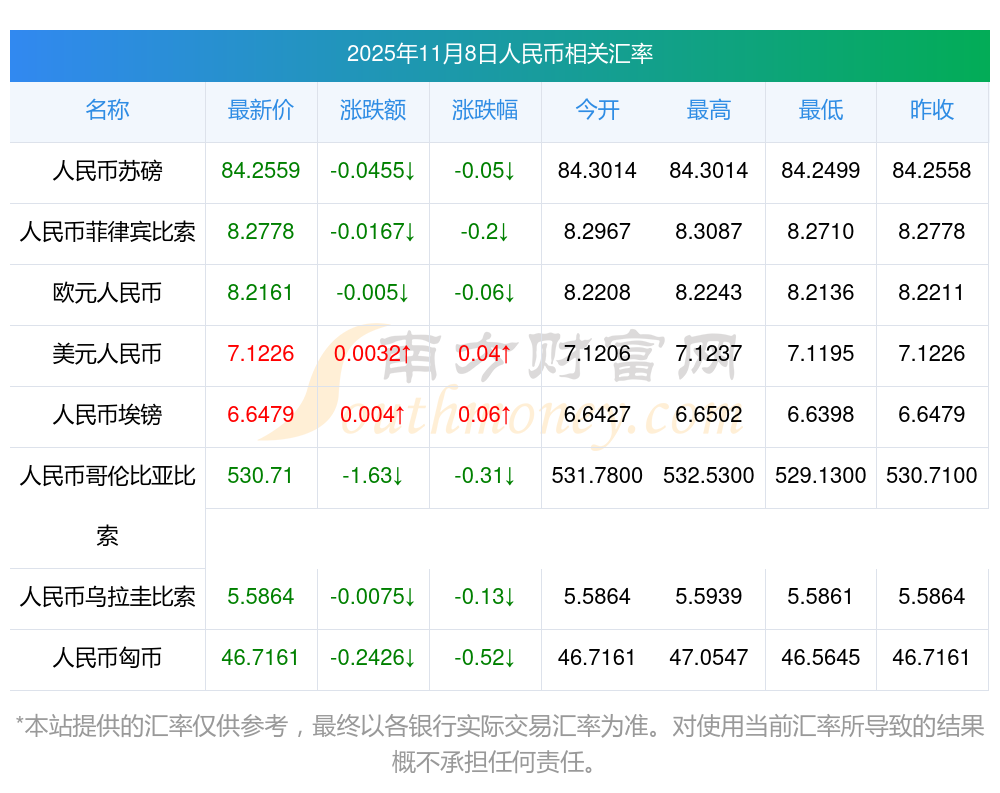This screenshot has width=1000, height=793.
Task: Click high value 7.1237
Action: [x=709, y=353]
